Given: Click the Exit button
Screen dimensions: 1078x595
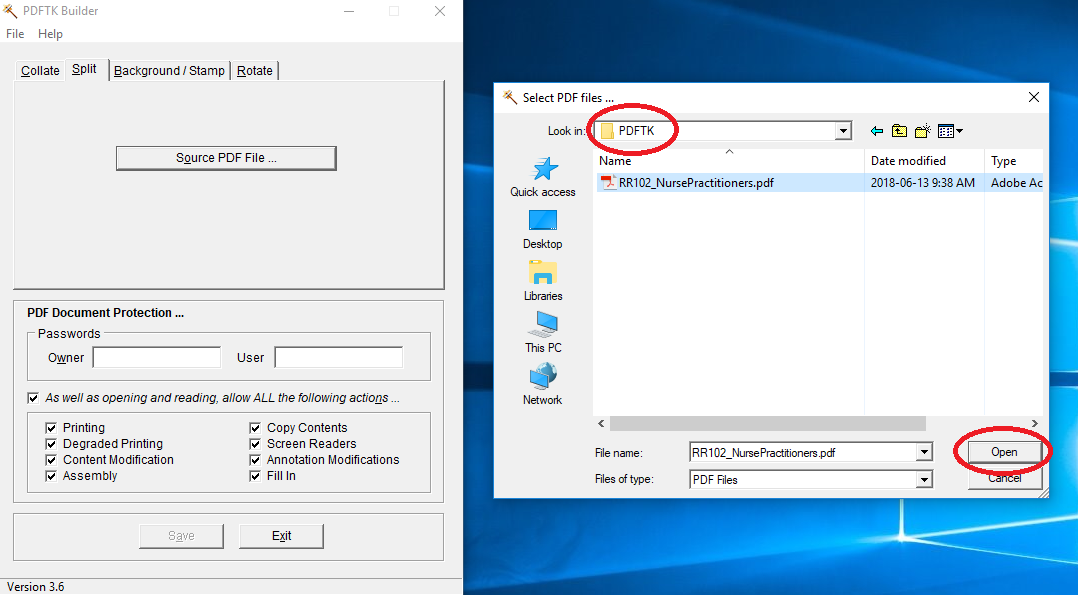Looking at the screenshot, I should (281, 536).
